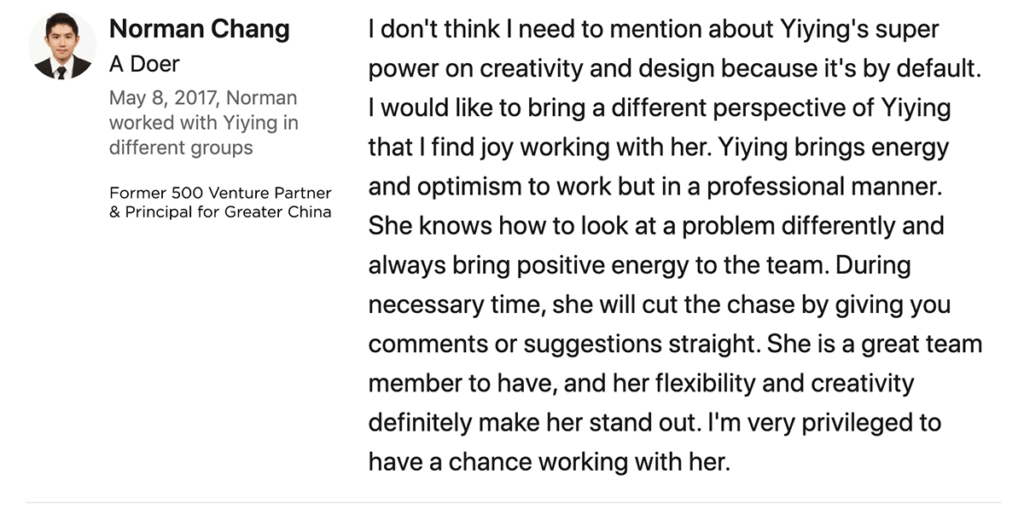Click line "that I find joy working with her"
The width and height of the screenshot is (1024, 515).
(658, 148)
